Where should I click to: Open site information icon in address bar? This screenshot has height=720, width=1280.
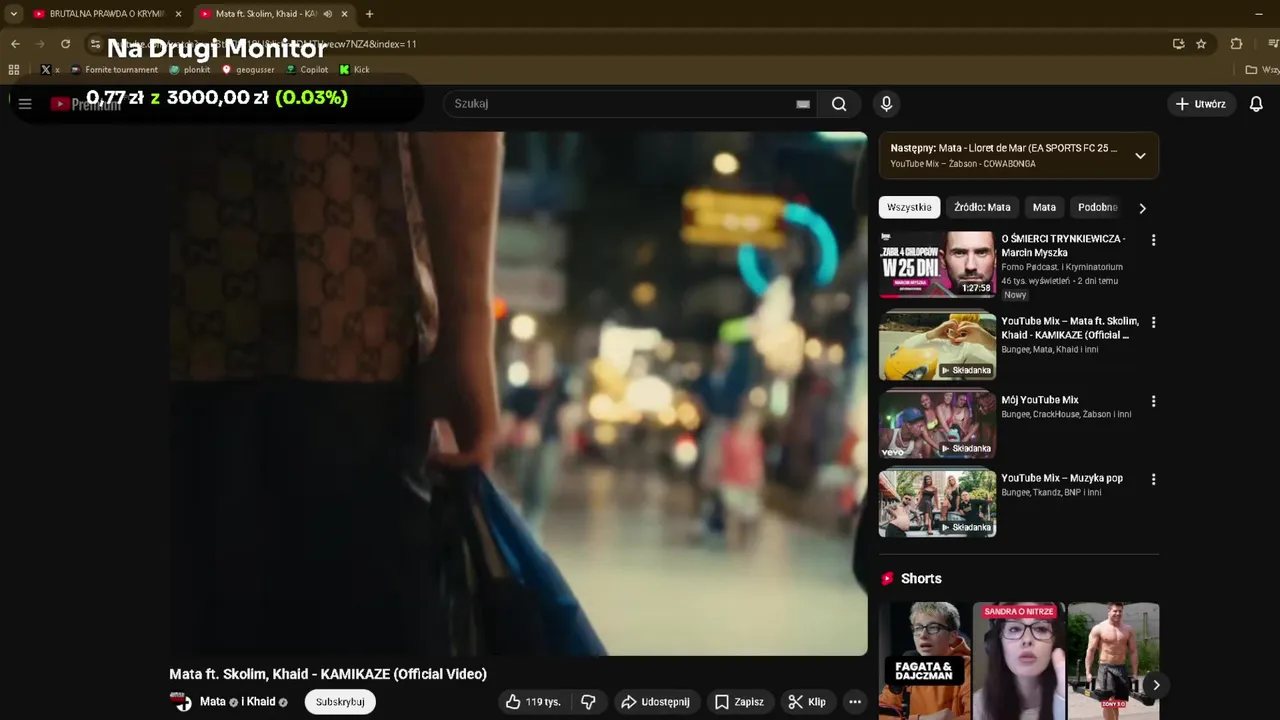[95, 44]
